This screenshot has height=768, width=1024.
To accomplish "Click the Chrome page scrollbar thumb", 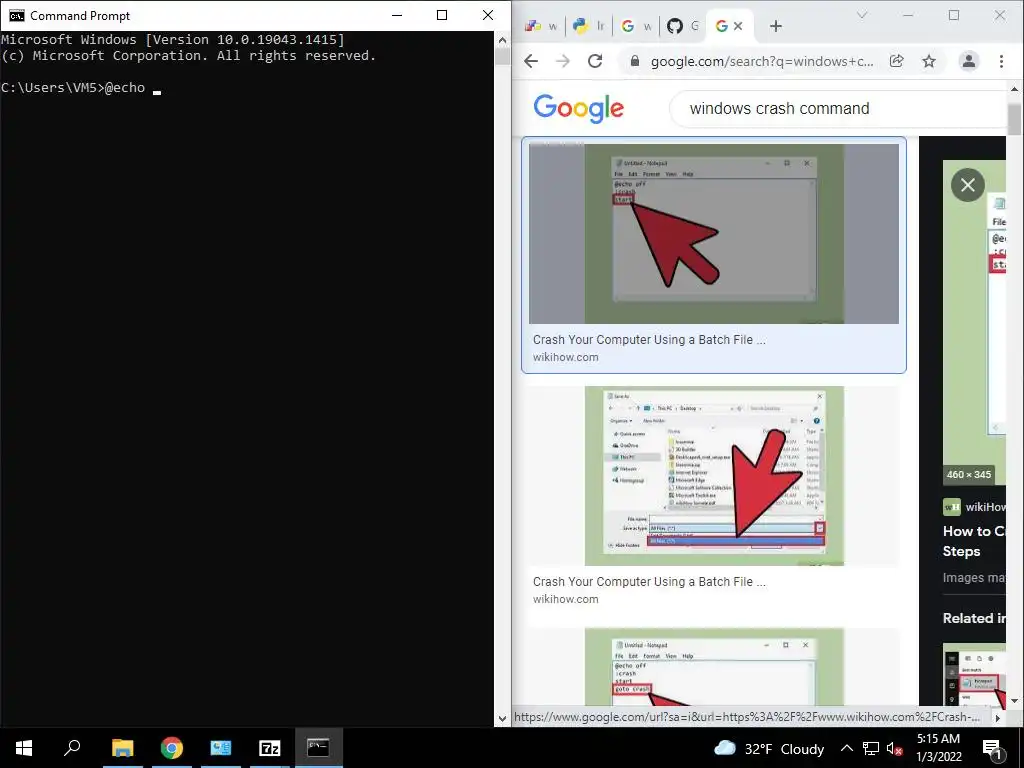I will pyautogui.click(x=1014, y=119).
